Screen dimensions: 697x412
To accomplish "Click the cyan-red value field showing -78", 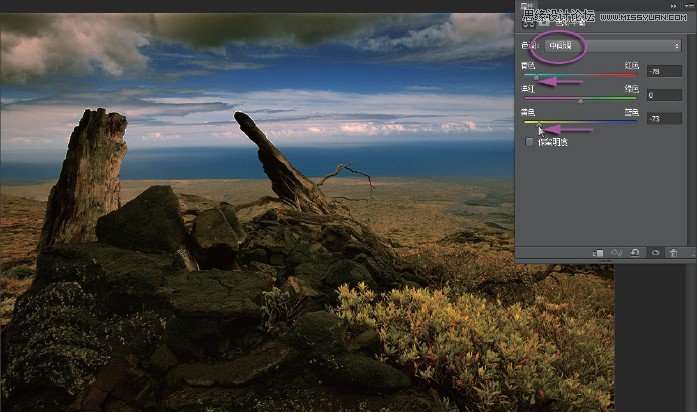I will coord(664,71).
